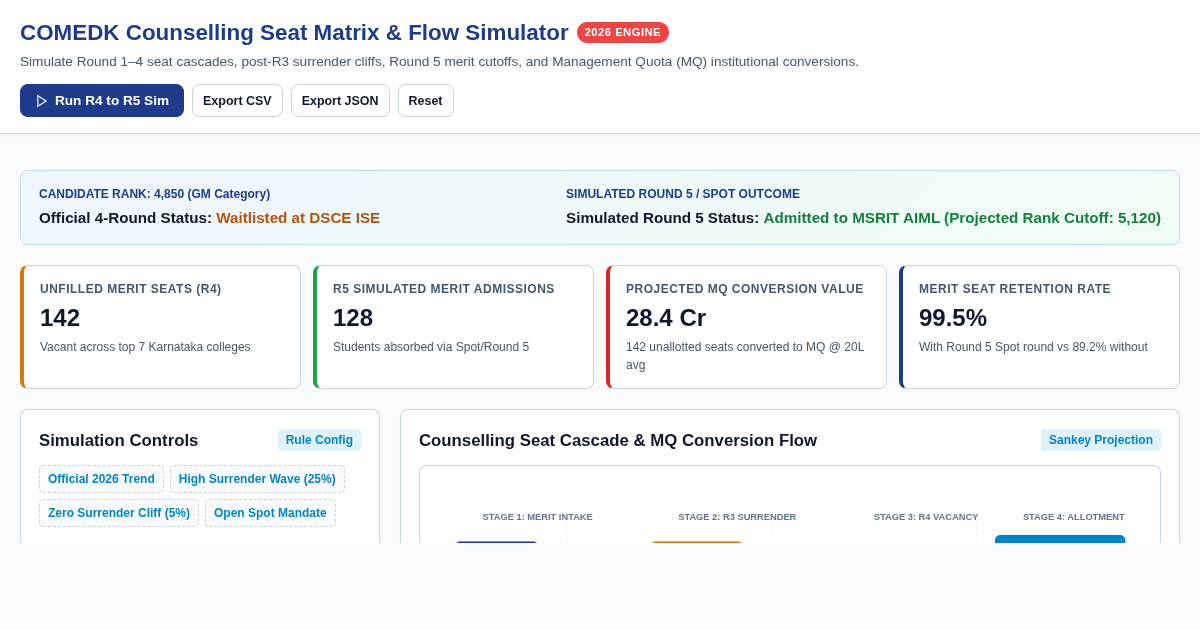Viewport: 1200px width, 630px height.
Task: Click the 128 merit admissions value
Action: (x=353, y=318)
